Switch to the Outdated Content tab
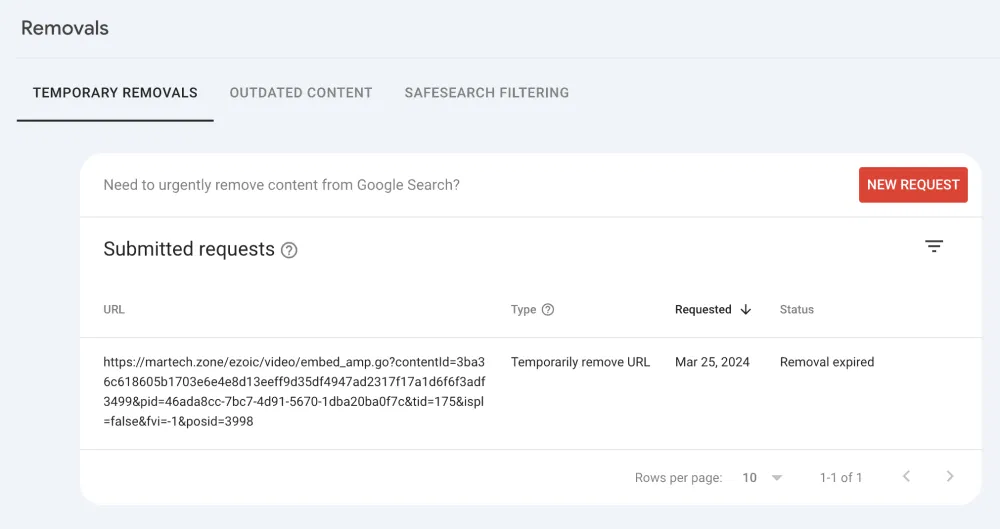The width and height of the screenshot is (1000, 529). (x=301, y=93)
